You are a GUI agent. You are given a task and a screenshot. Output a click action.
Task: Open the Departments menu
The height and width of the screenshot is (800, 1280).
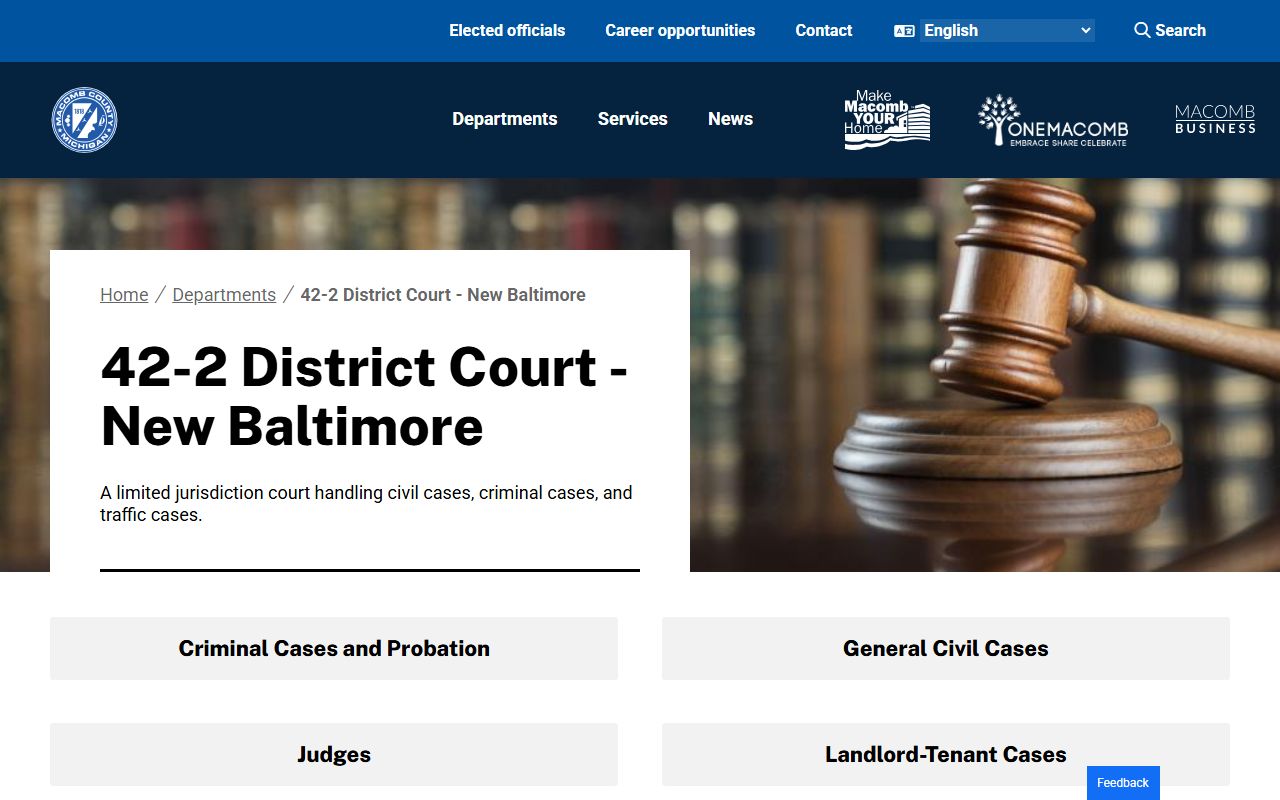pyautogui.click(x=505, y=119)
